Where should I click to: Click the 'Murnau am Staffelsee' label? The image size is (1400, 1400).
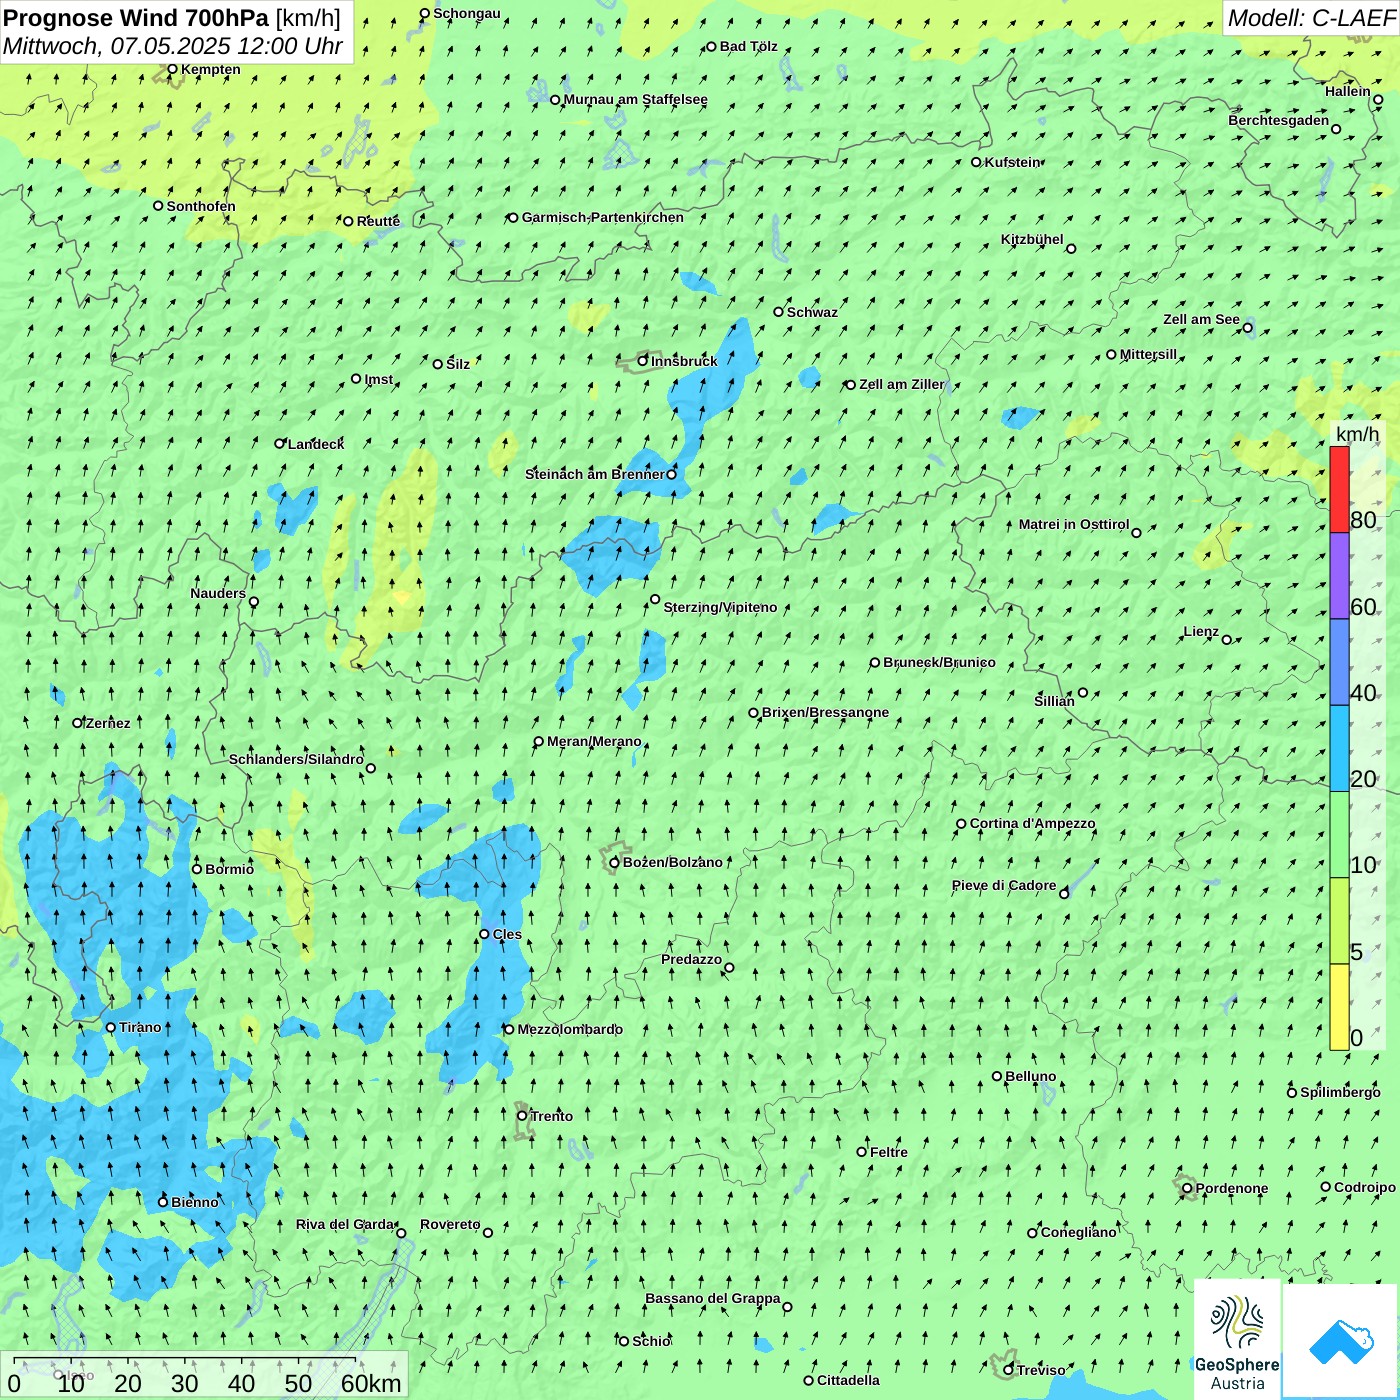coord(635,99)
